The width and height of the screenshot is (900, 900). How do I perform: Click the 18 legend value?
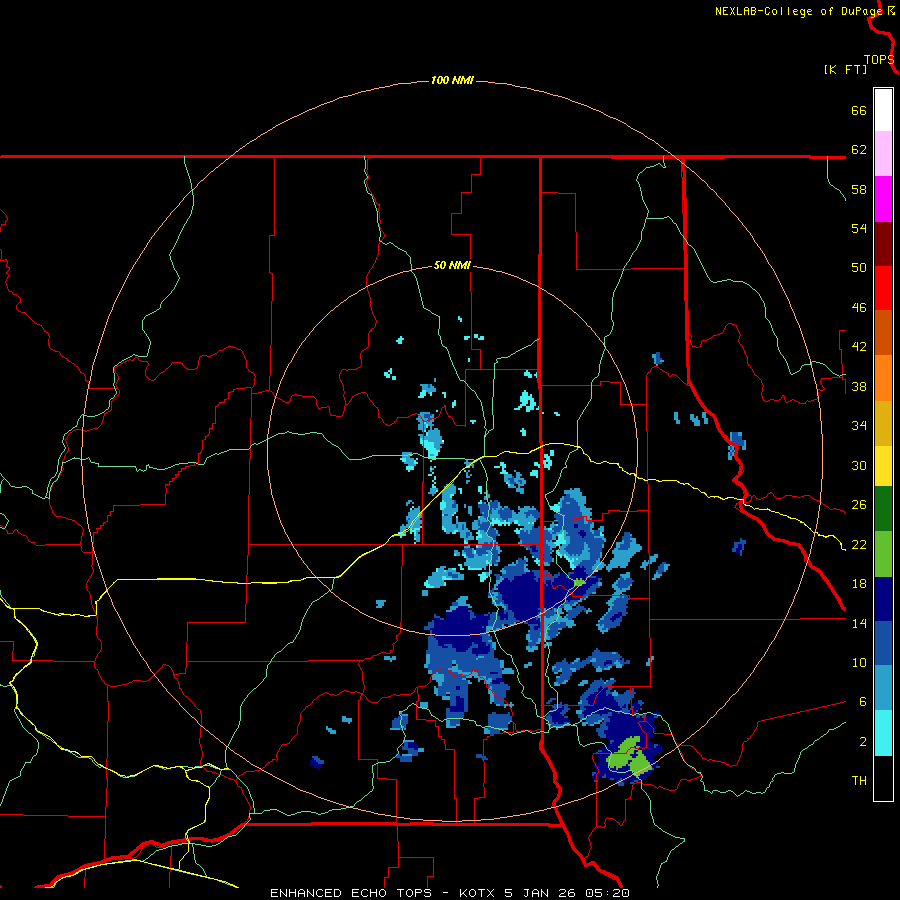(x=859, y=584)
